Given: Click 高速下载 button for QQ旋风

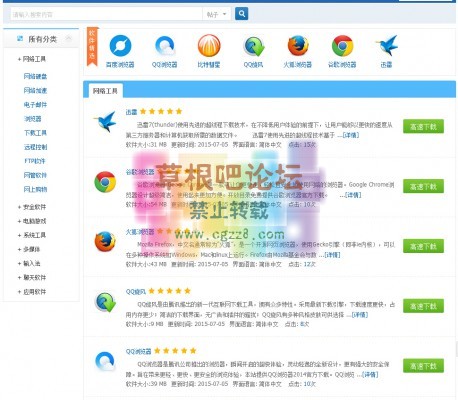Looking at the screenshot, I should pos(423,306).
